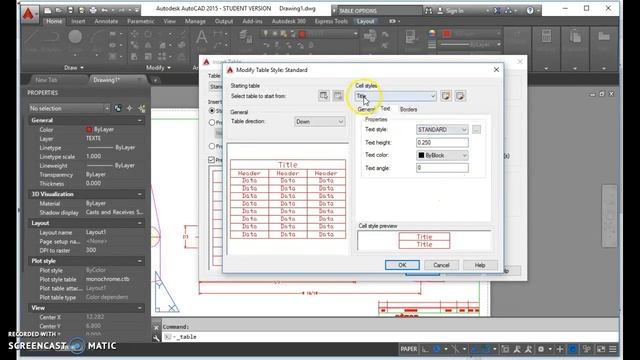The width and height of the screenshot is (640, 360).
Task: Open the Parametric ribbon tab
Action: (x=140, y=21)
